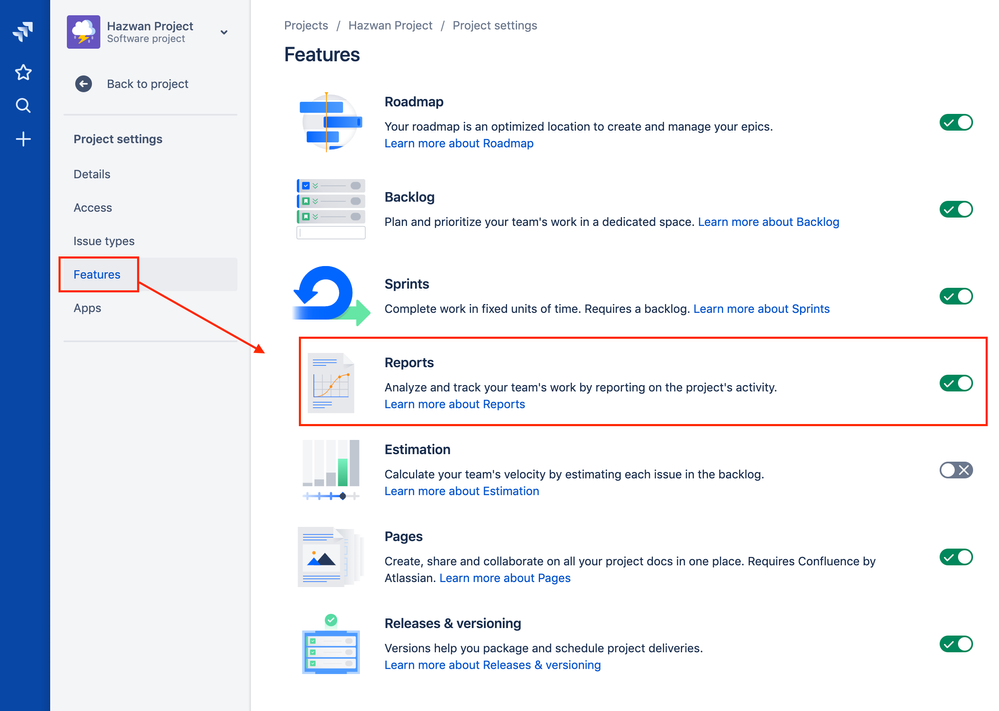999x711 pixels.
Task: Click the Jira logo icon in sidebar
Action: tap(23, 32)
